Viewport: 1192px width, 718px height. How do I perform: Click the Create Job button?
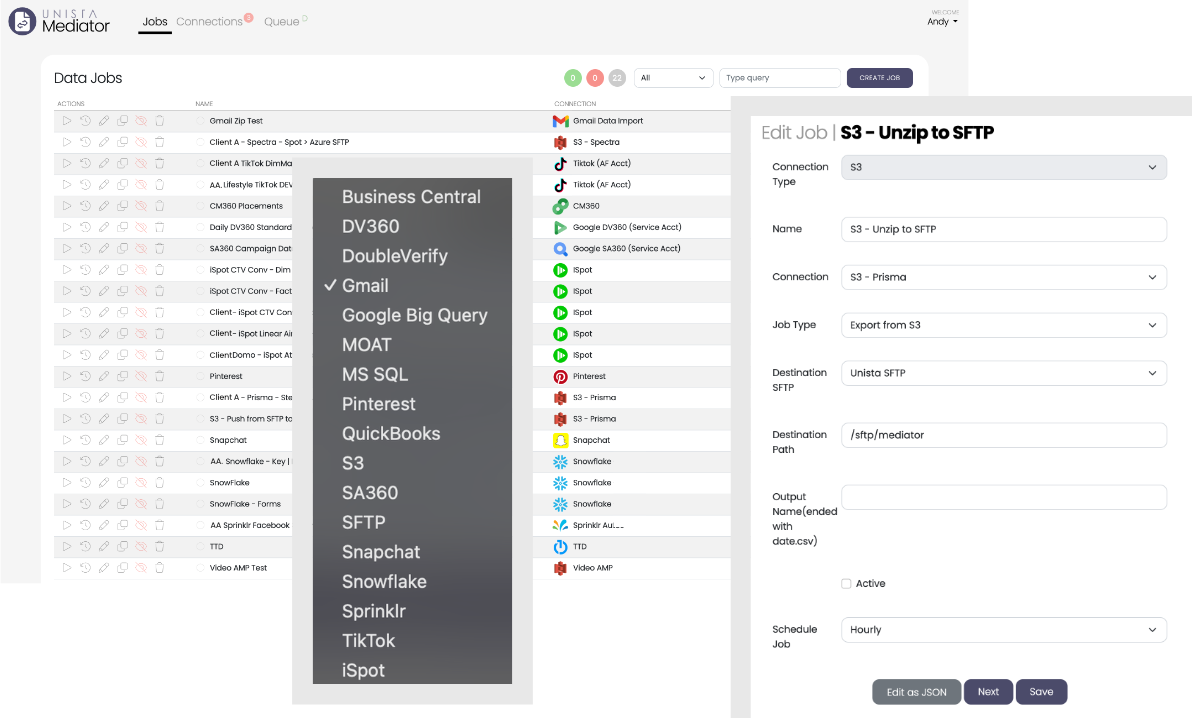click(x=880, y=78)
